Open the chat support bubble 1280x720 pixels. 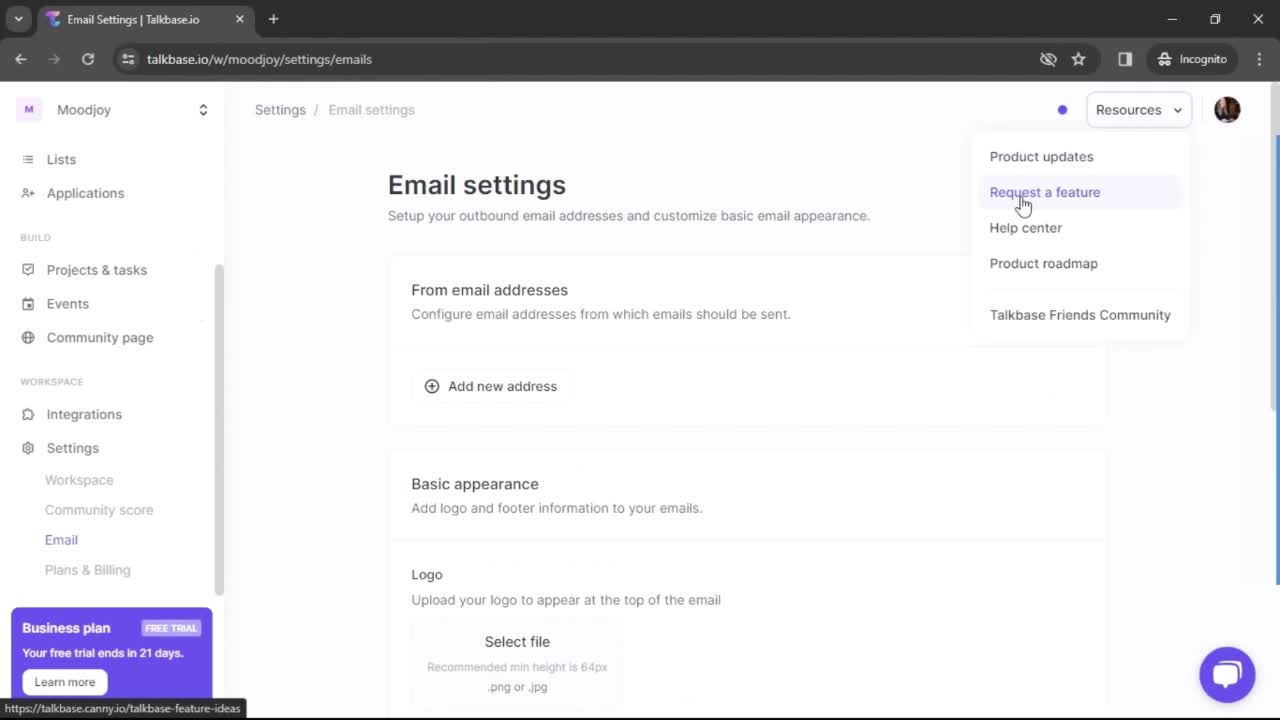(1227, 675)
